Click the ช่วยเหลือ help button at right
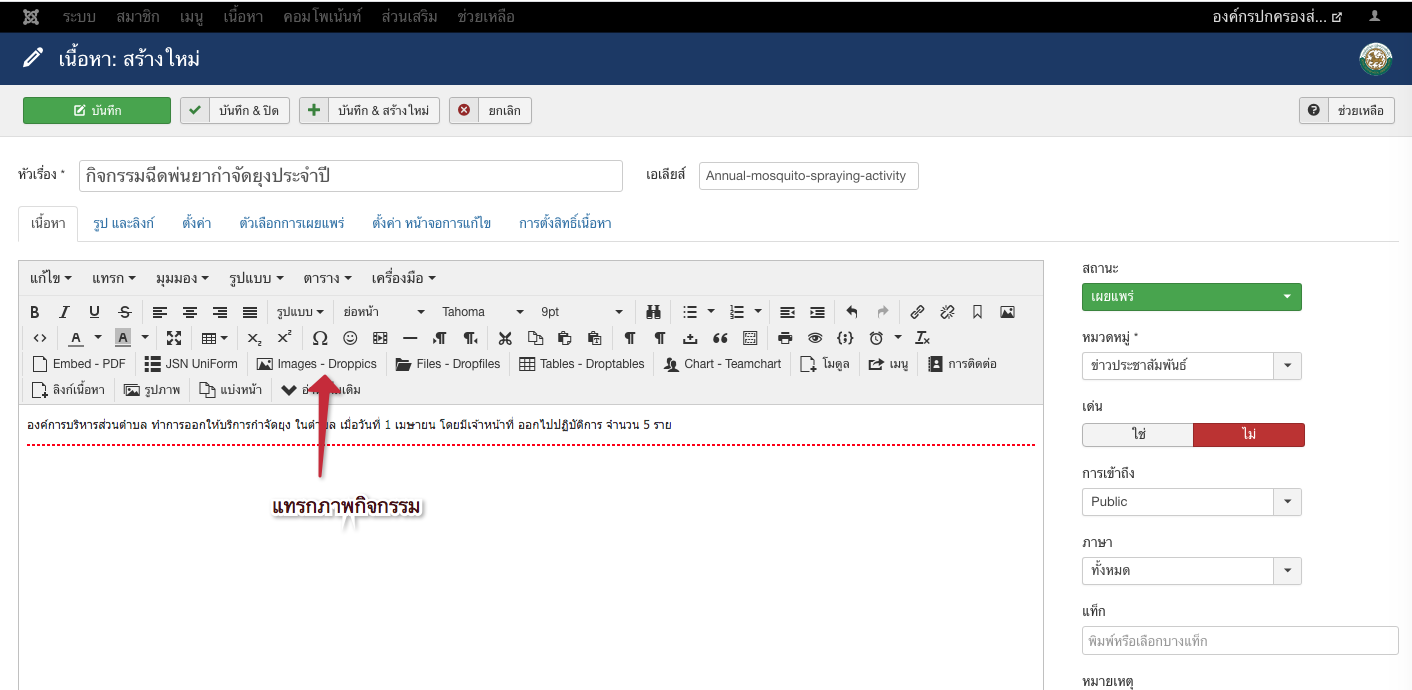 (1347, 110)
